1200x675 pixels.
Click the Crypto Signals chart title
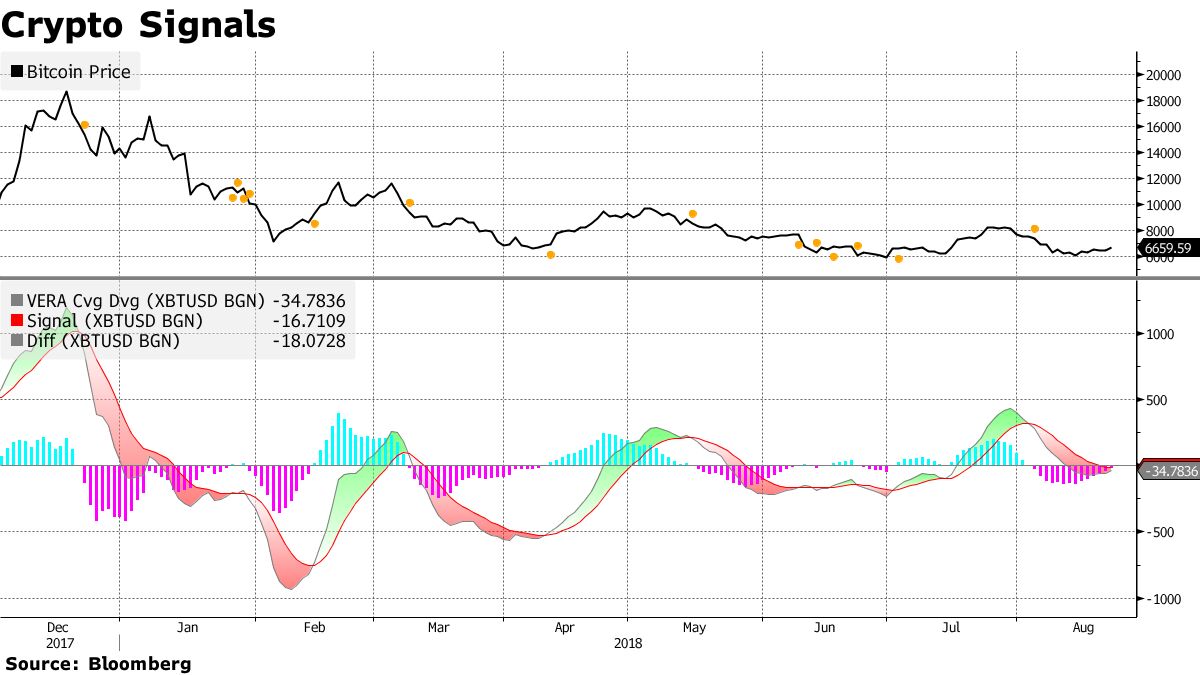[x=138, y=24]
